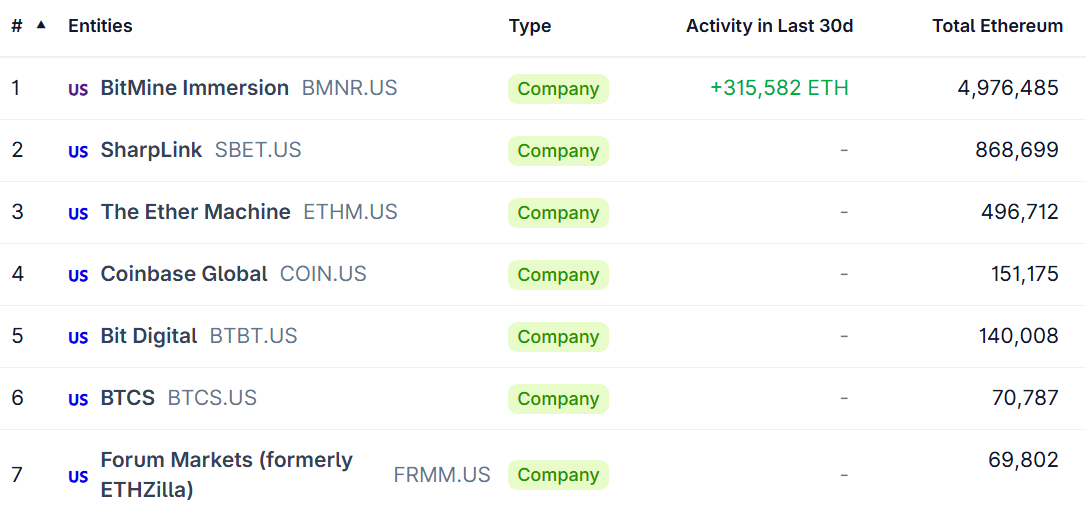1086x514 pixels.
Task: Click US flag icon beside BTCS
Action: (x=78, y=400)
